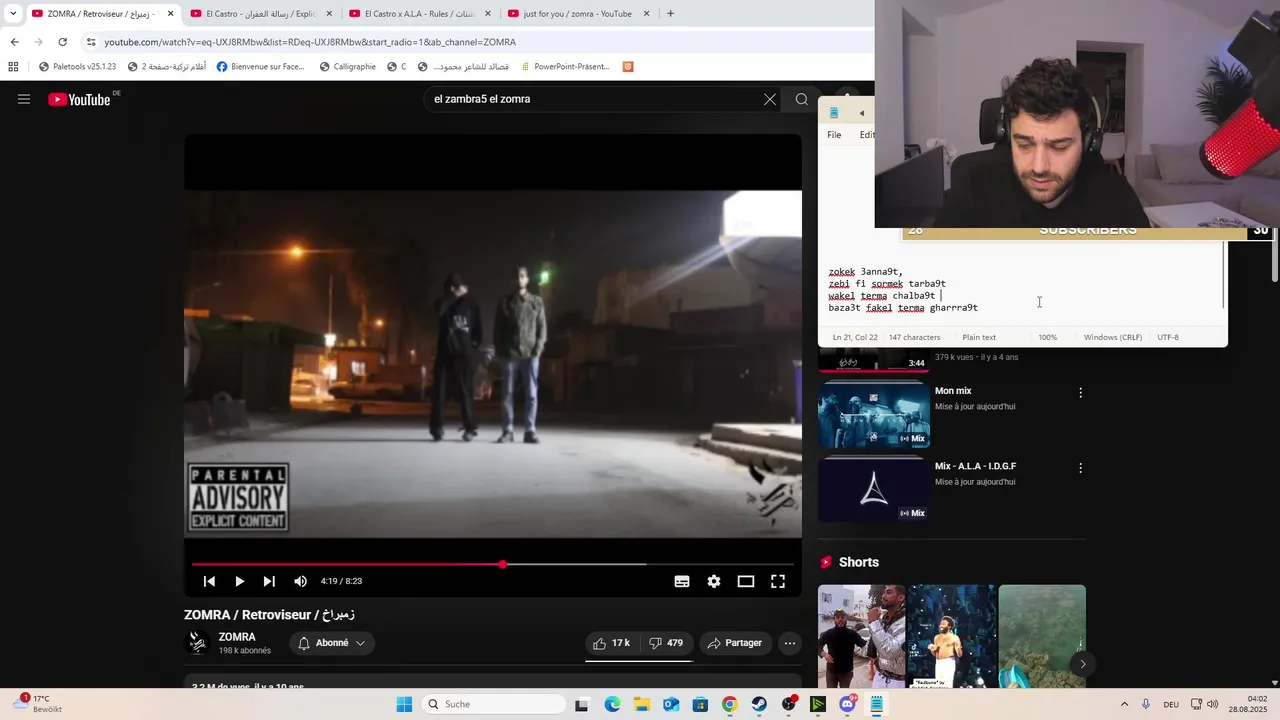Clear the search box with the X
Viewport: 1280px width, 720px height.
[x=770, y=99]
